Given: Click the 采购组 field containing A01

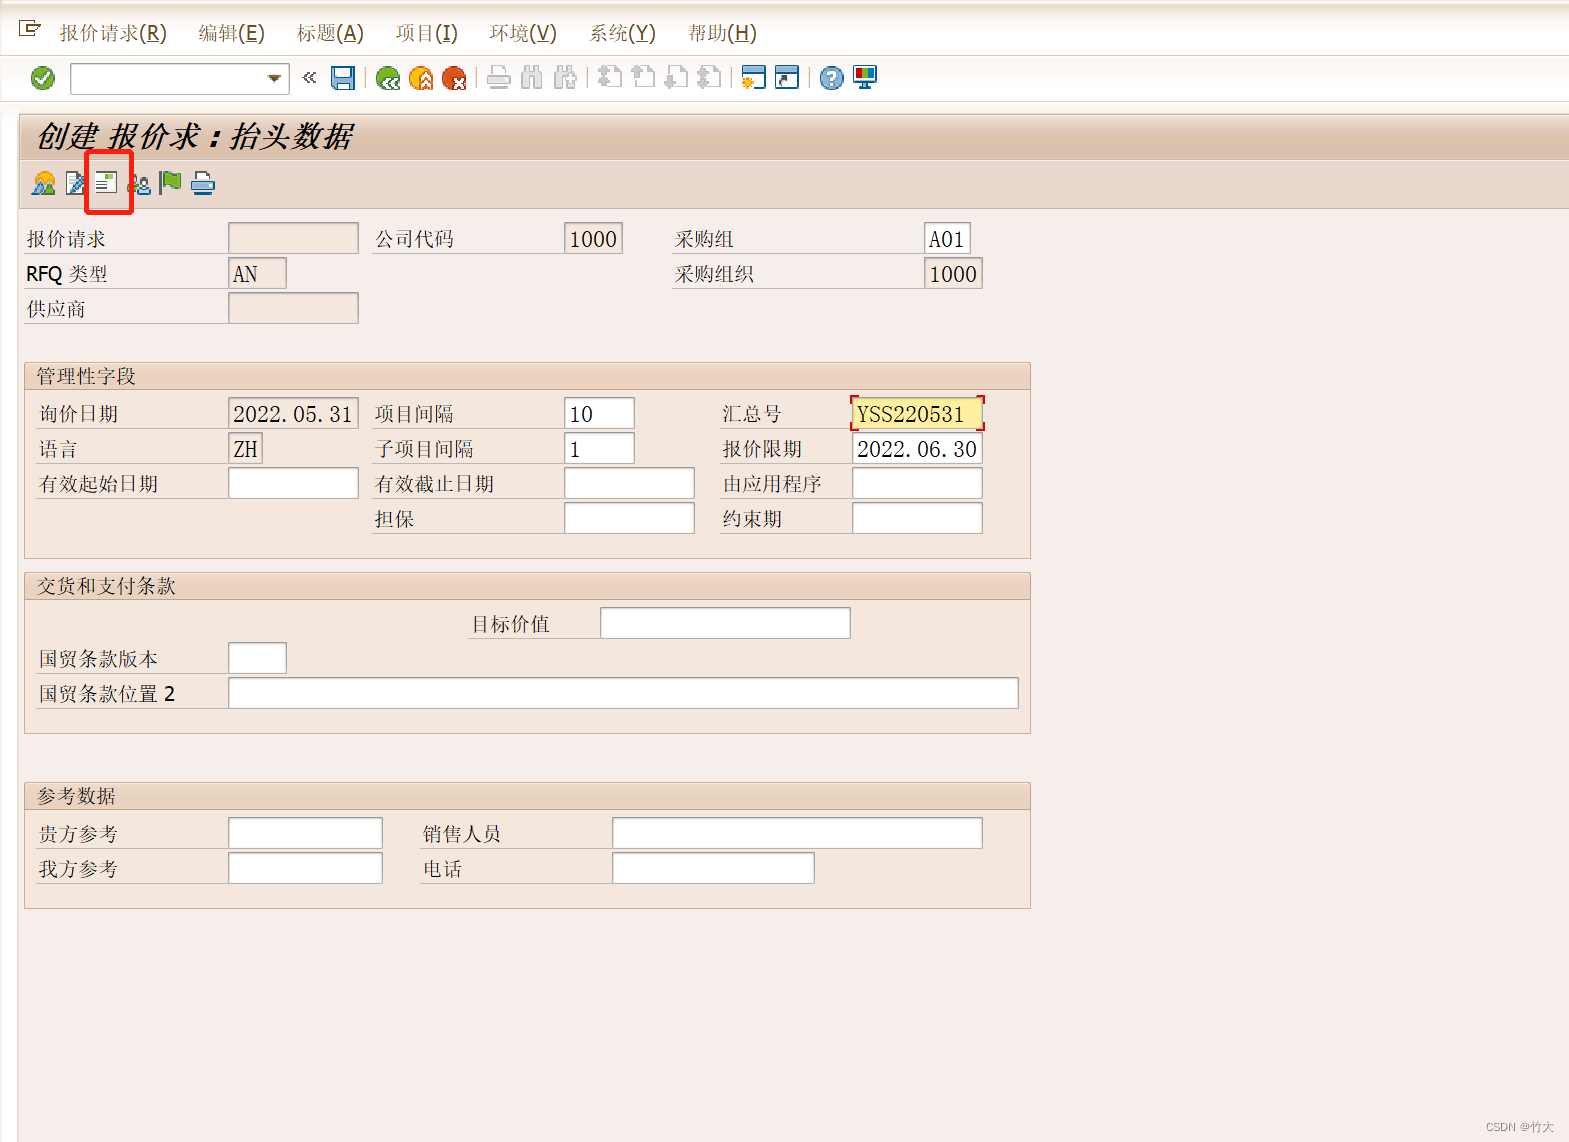Looking at the screenshot, I should [x=947, y=239].
